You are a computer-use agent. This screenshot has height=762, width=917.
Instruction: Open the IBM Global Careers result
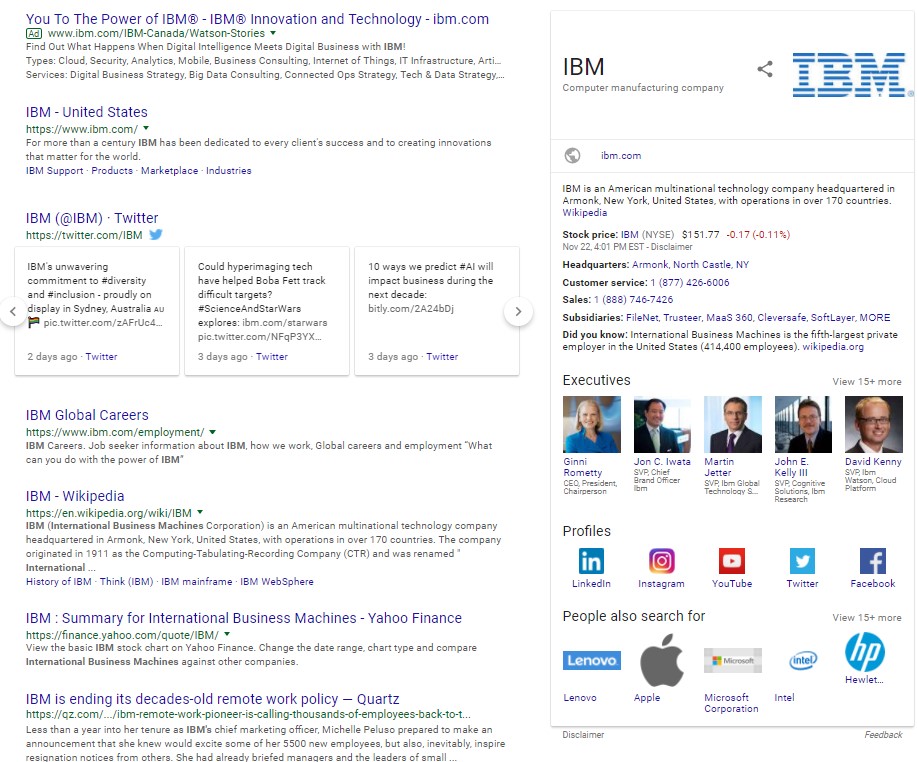coord(86,415)
